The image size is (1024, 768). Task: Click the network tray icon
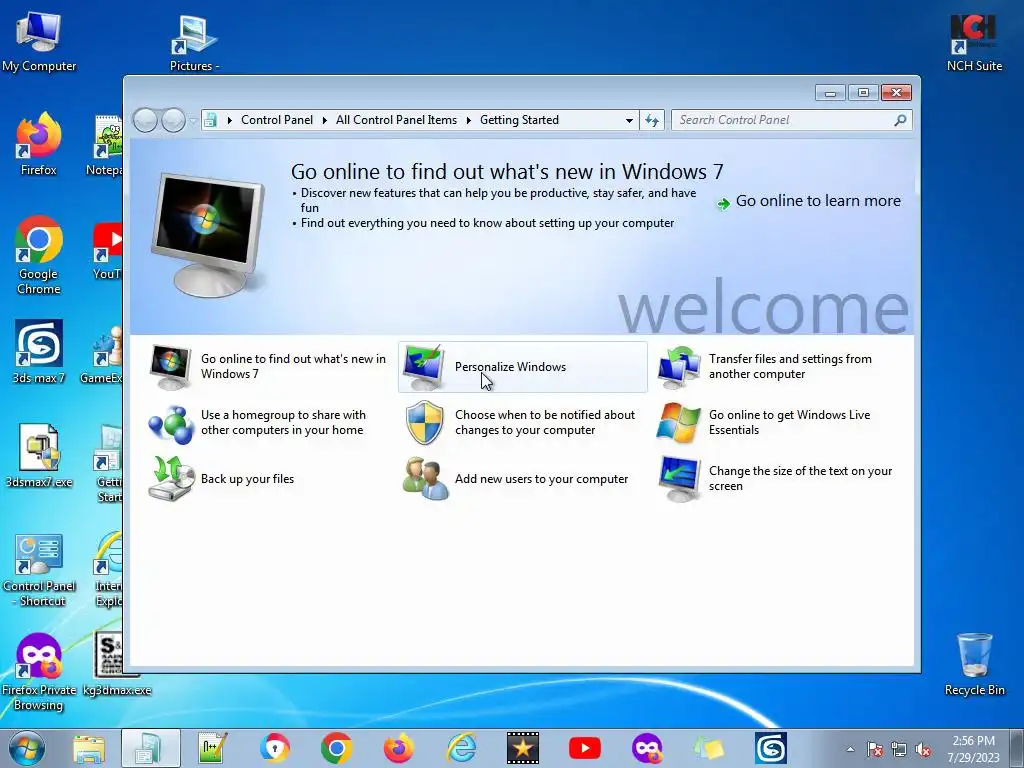pos(899,750)
